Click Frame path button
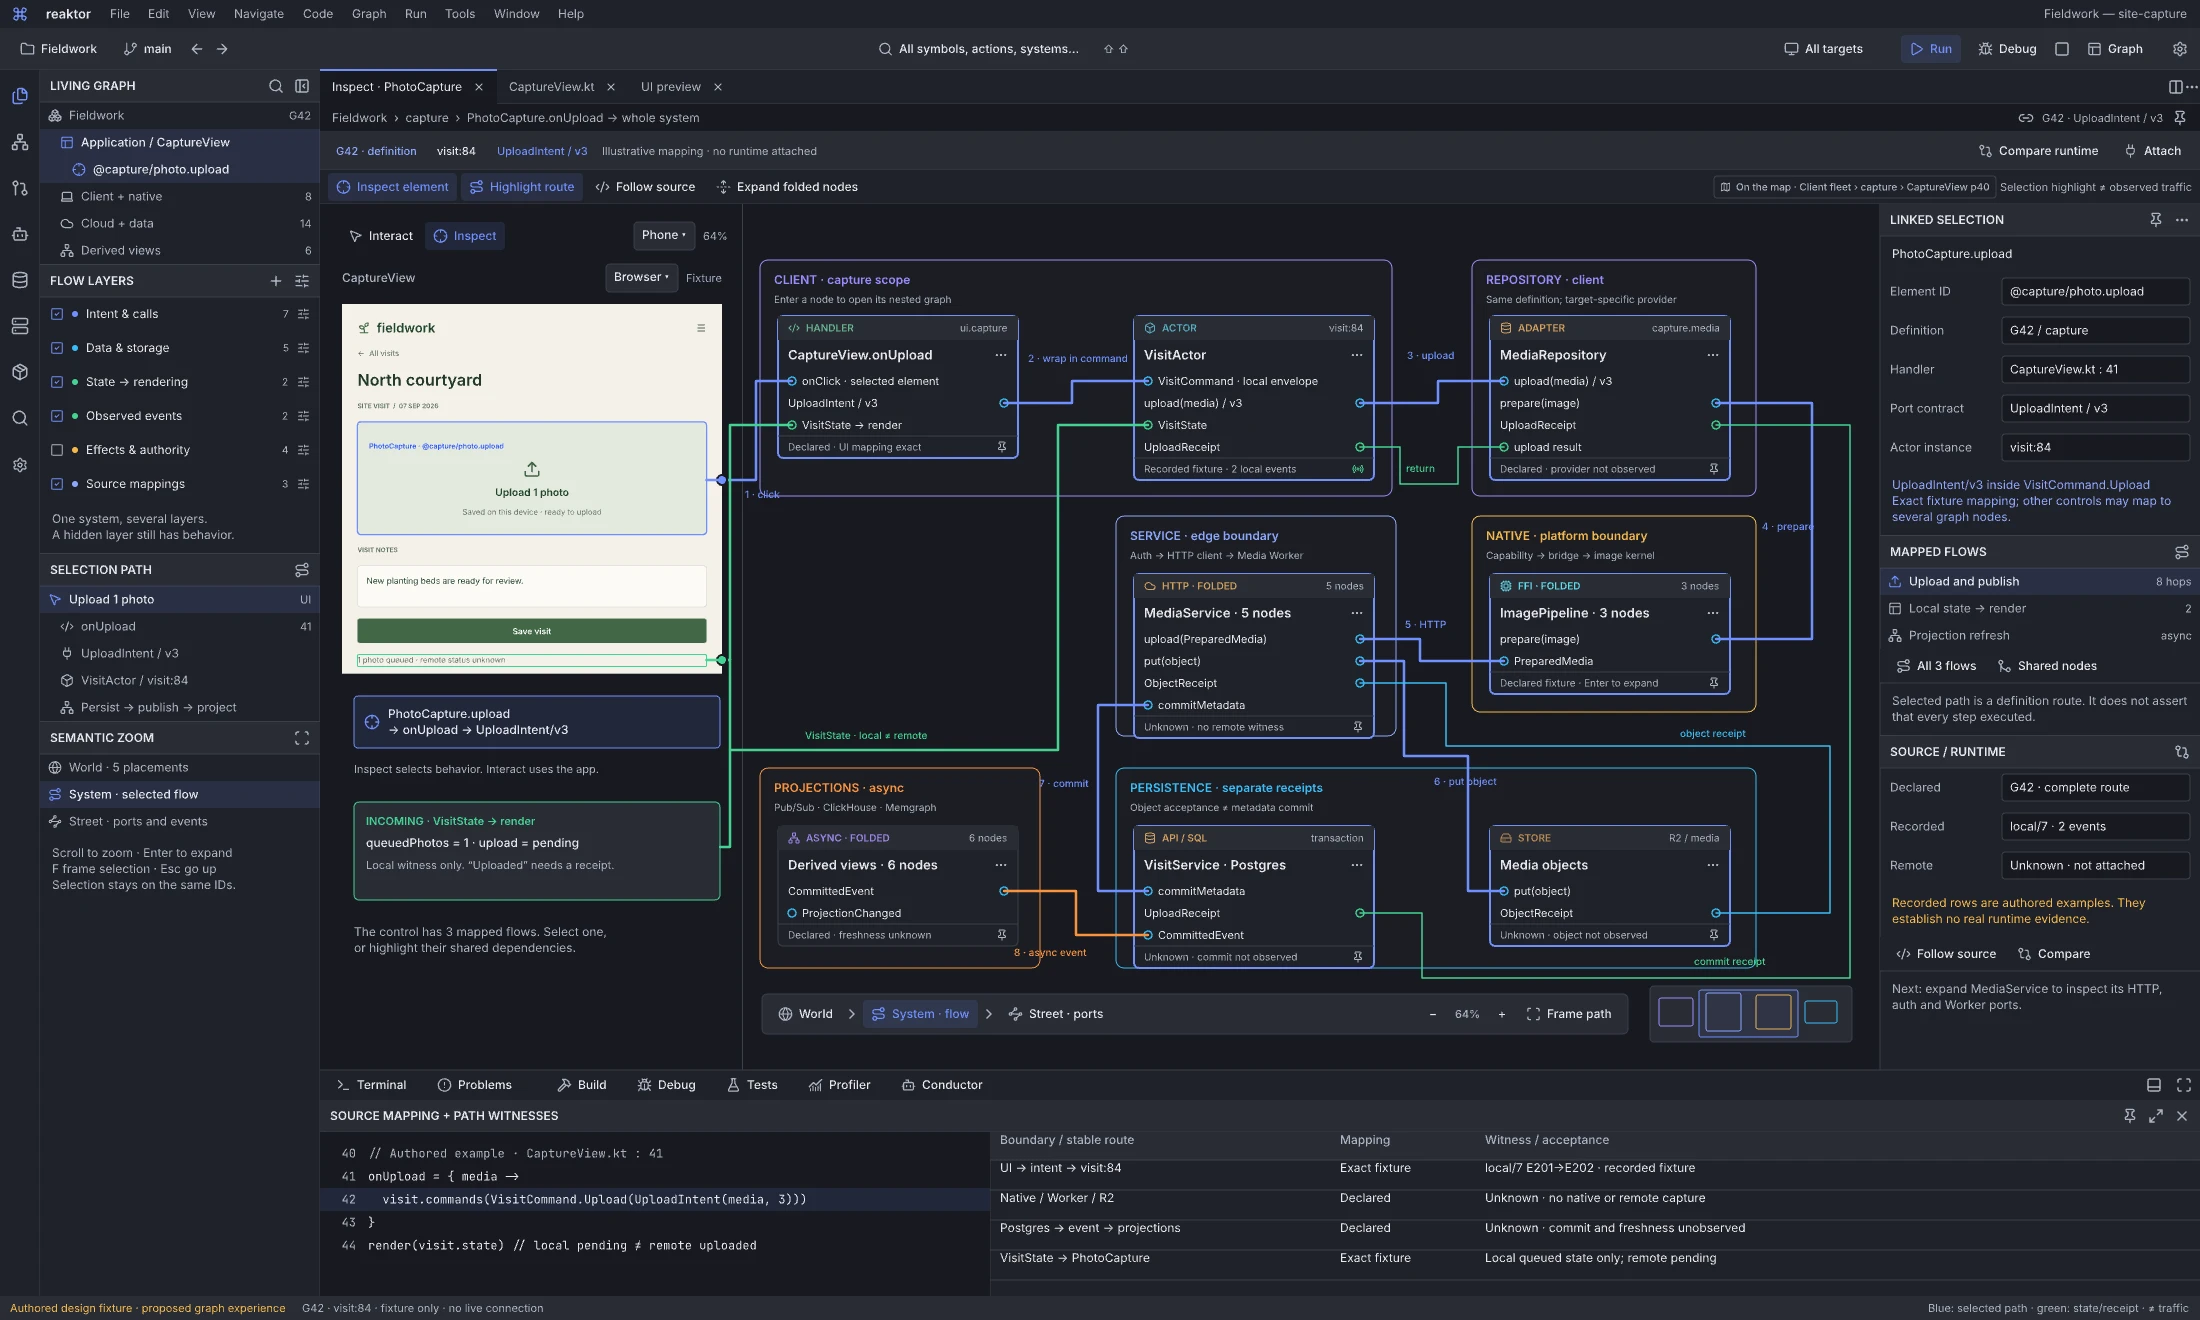Image resolution: width=2200 pixels, height=1320 pixels. coord(1569,1014)
